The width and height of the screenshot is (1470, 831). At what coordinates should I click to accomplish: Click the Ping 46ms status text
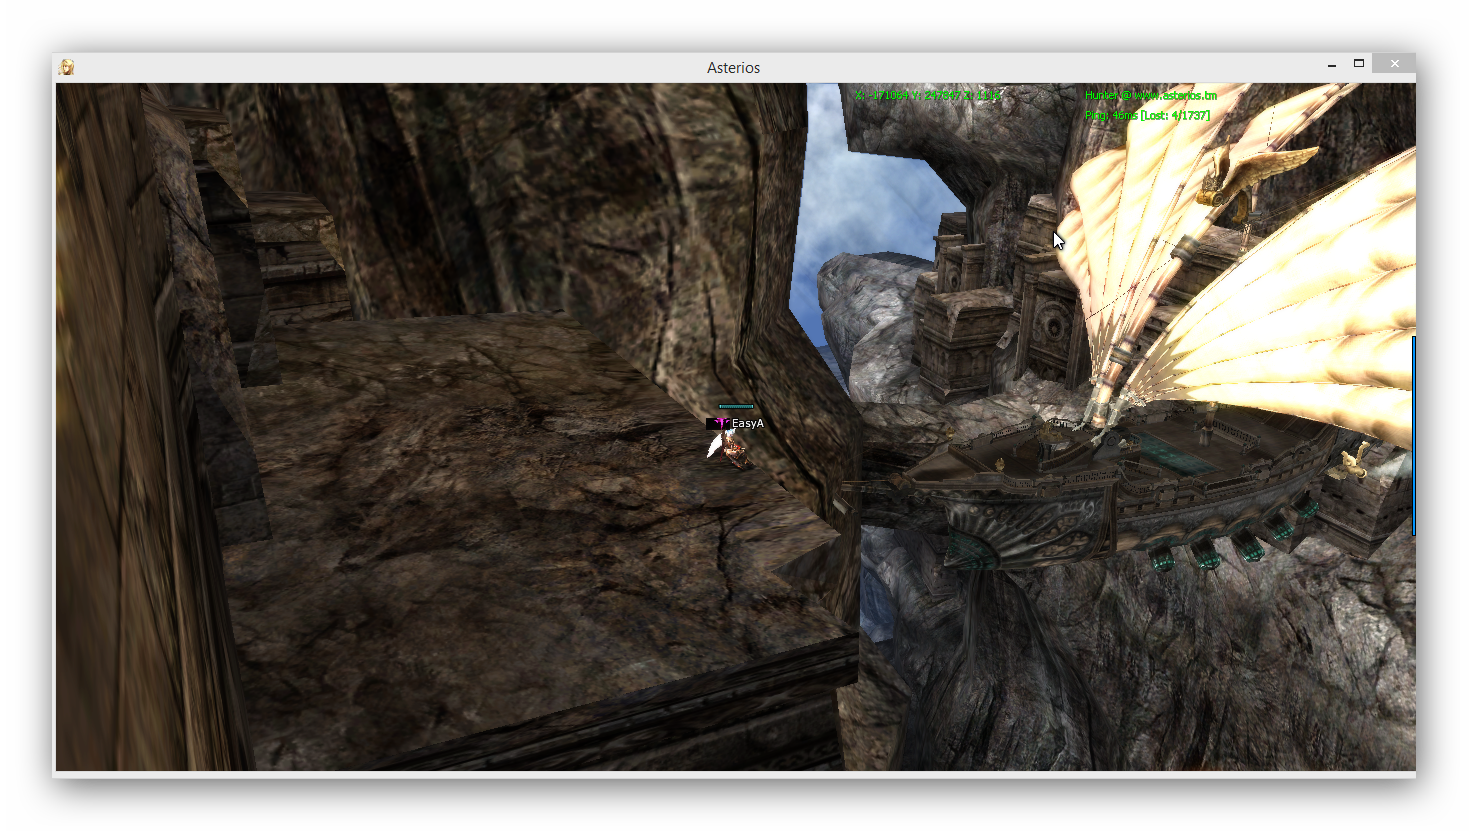point(1147,116)
